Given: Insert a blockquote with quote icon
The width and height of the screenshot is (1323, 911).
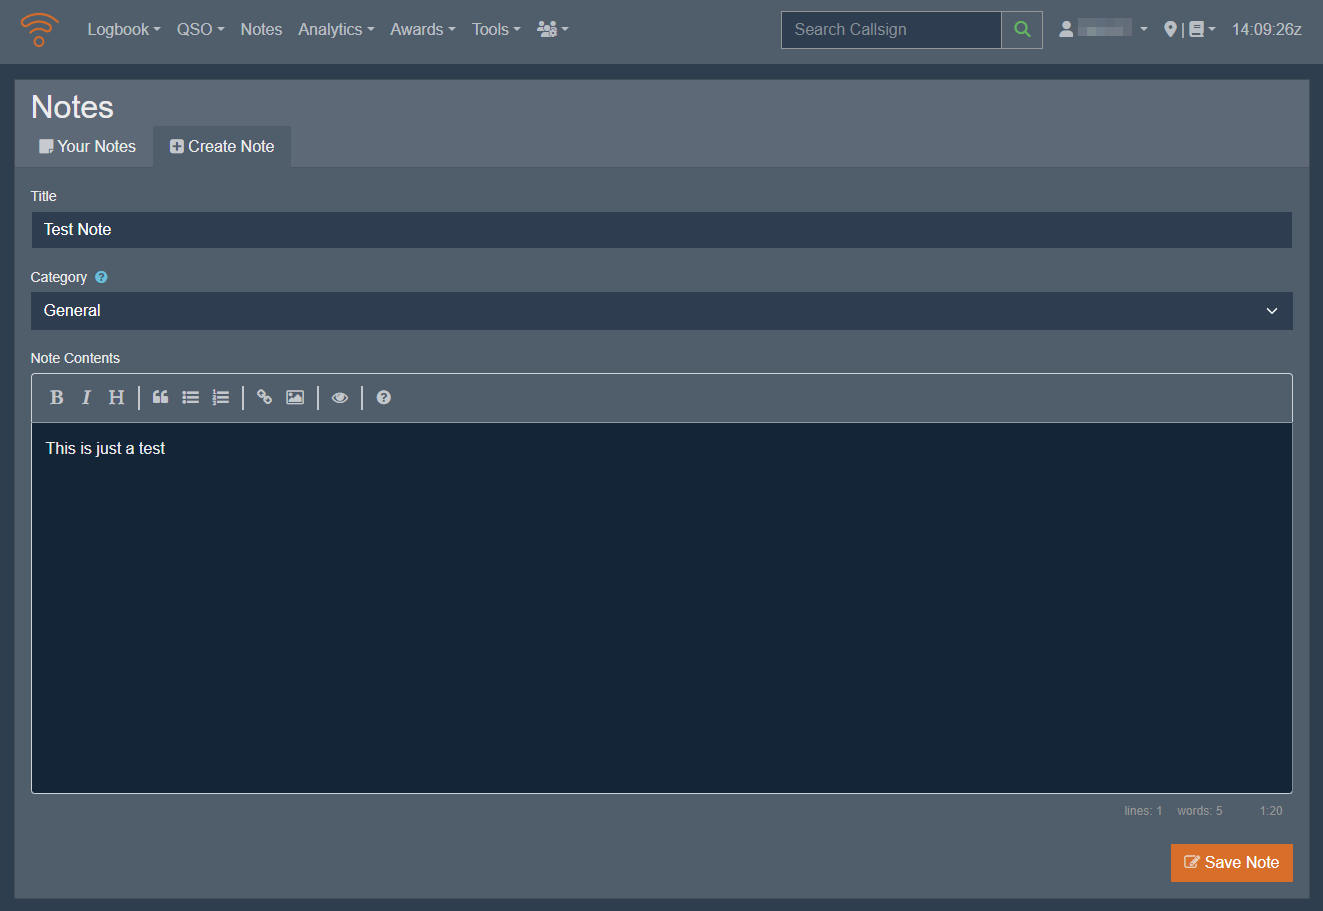Looking at the screenshot, I should [160, 398].
